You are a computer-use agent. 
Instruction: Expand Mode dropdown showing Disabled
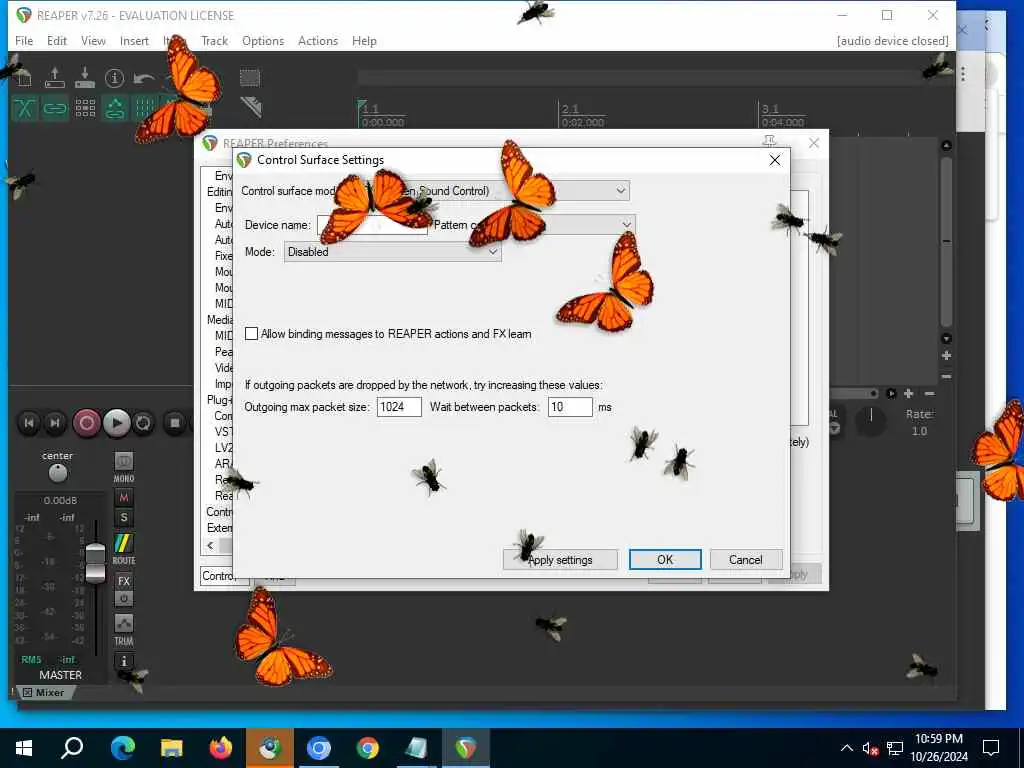click(x=392, y=251)
